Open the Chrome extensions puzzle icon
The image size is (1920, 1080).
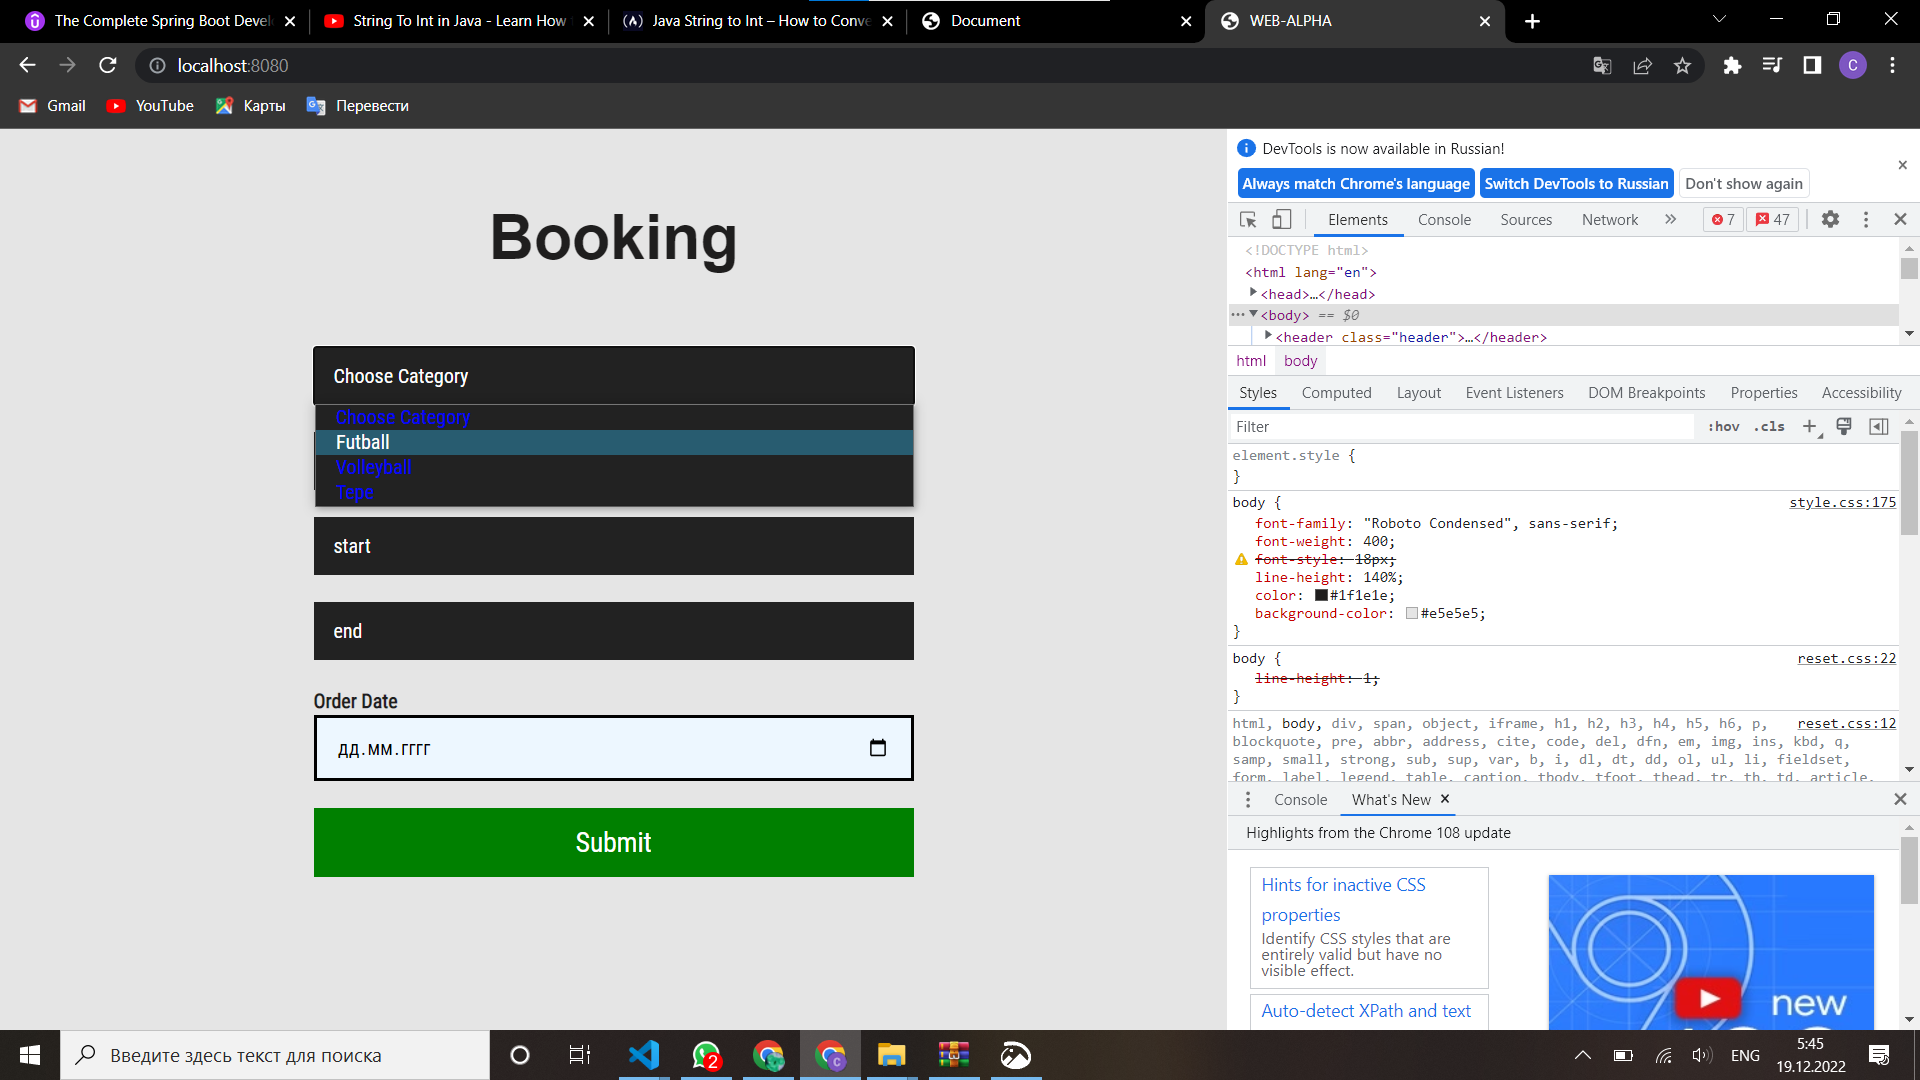(1732, 66)
